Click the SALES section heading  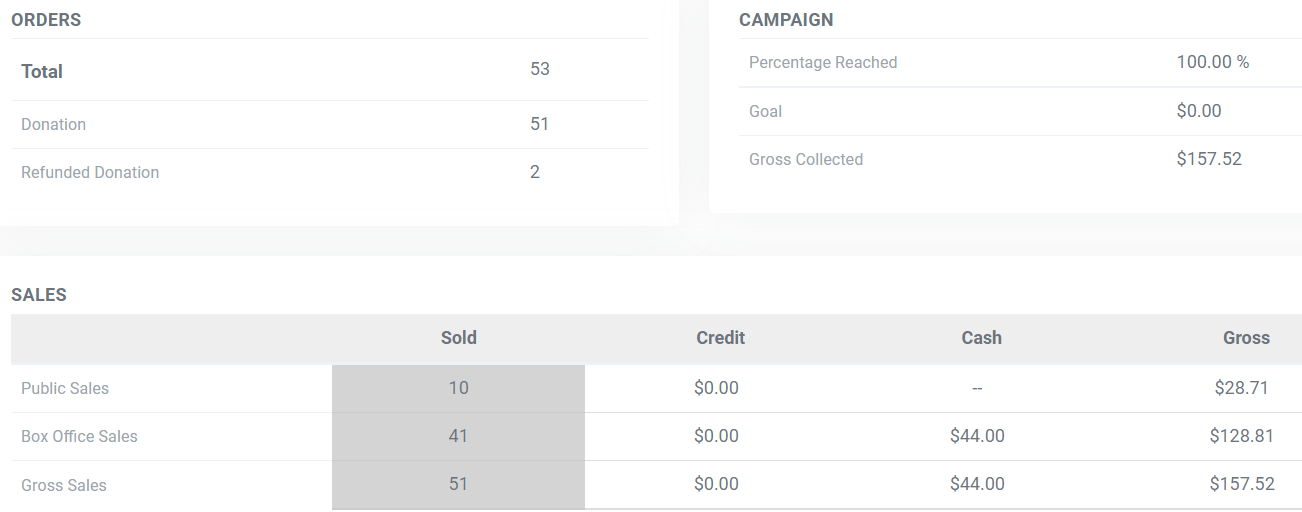[x=39, y=295]
